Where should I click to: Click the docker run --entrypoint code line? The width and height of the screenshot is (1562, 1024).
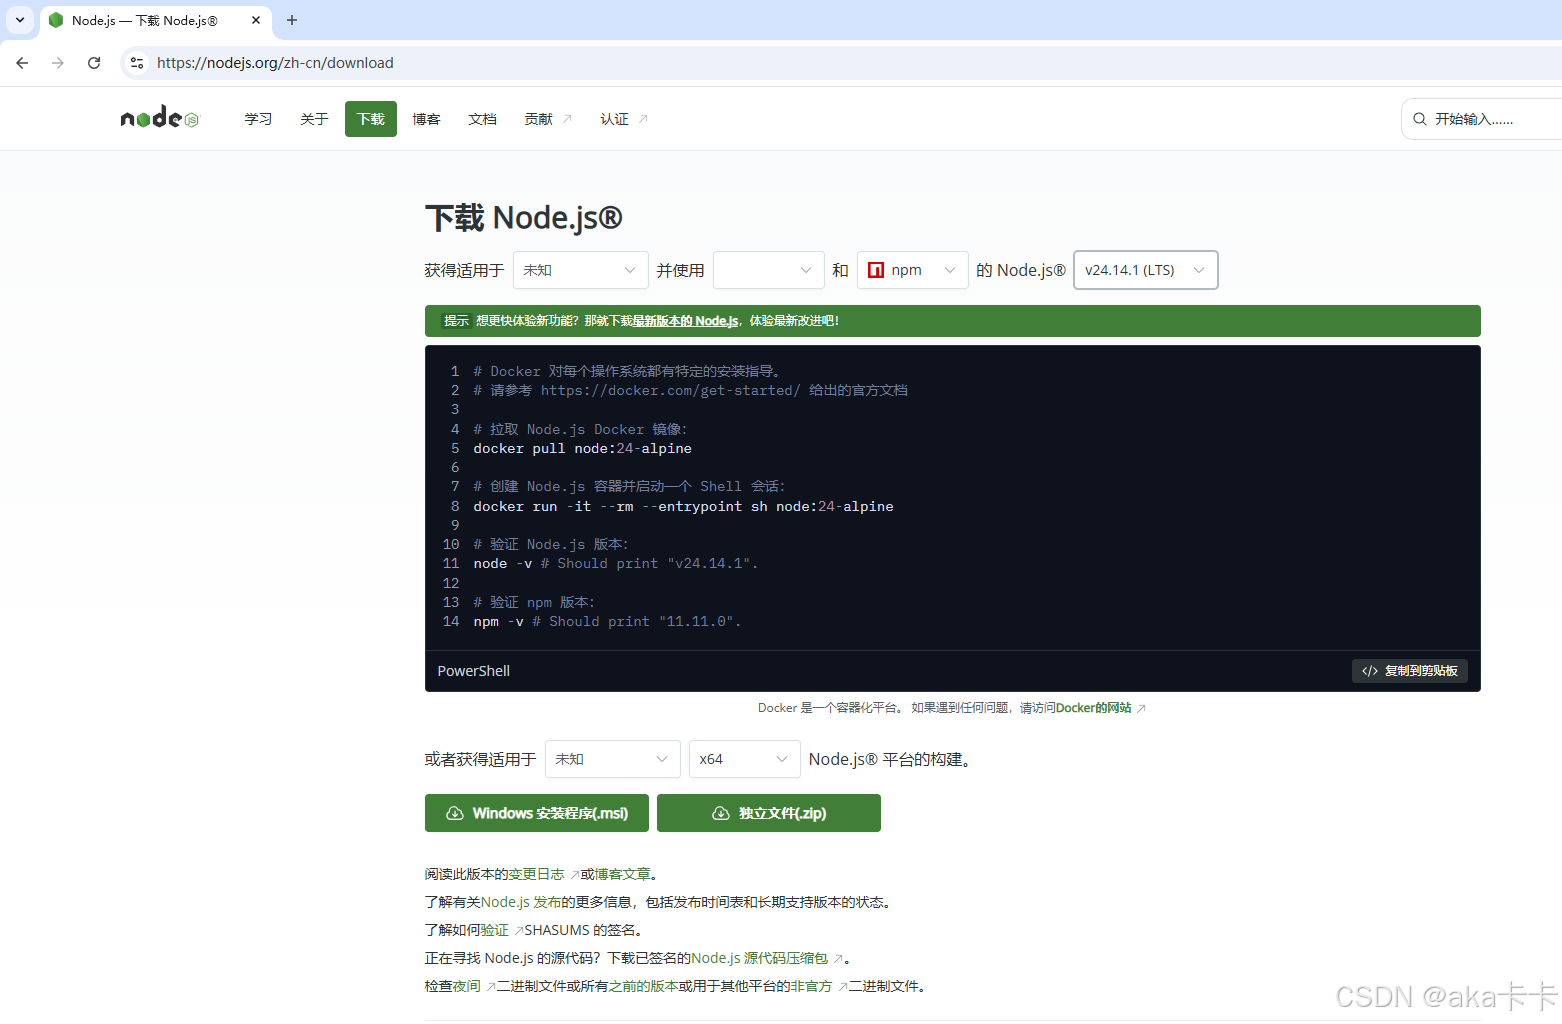683,506
